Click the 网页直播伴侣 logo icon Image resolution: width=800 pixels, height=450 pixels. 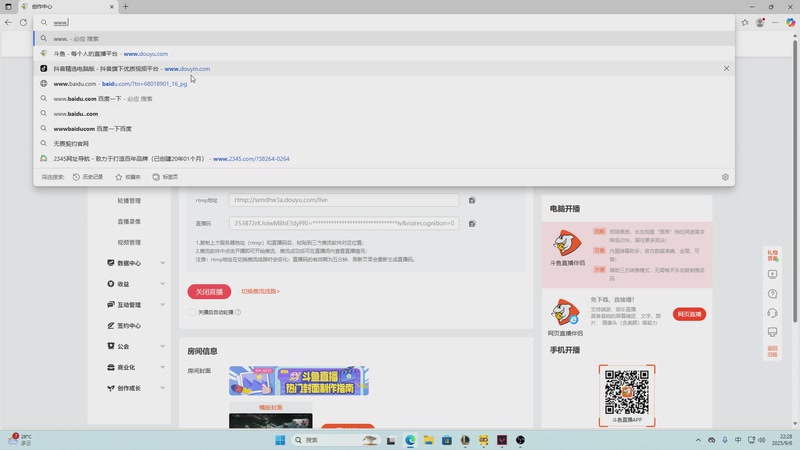click(x=565, y=312)
